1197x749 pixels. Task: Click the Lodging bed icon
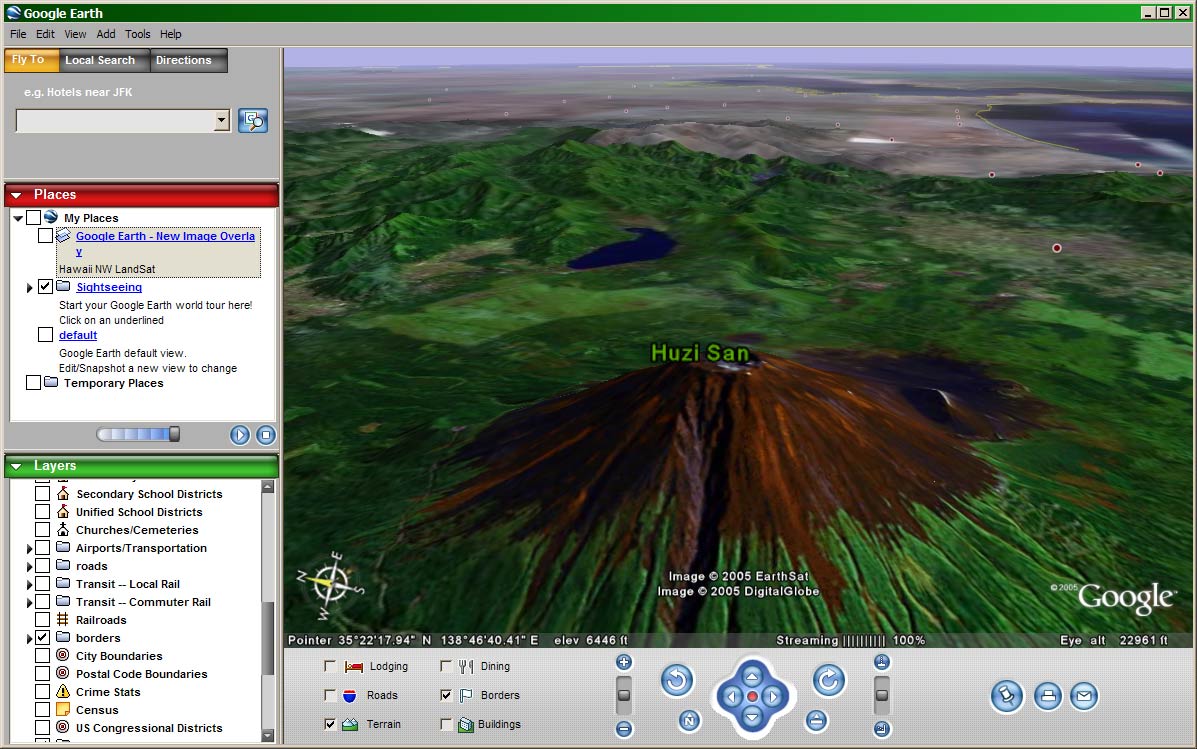[x=353, y=667]
